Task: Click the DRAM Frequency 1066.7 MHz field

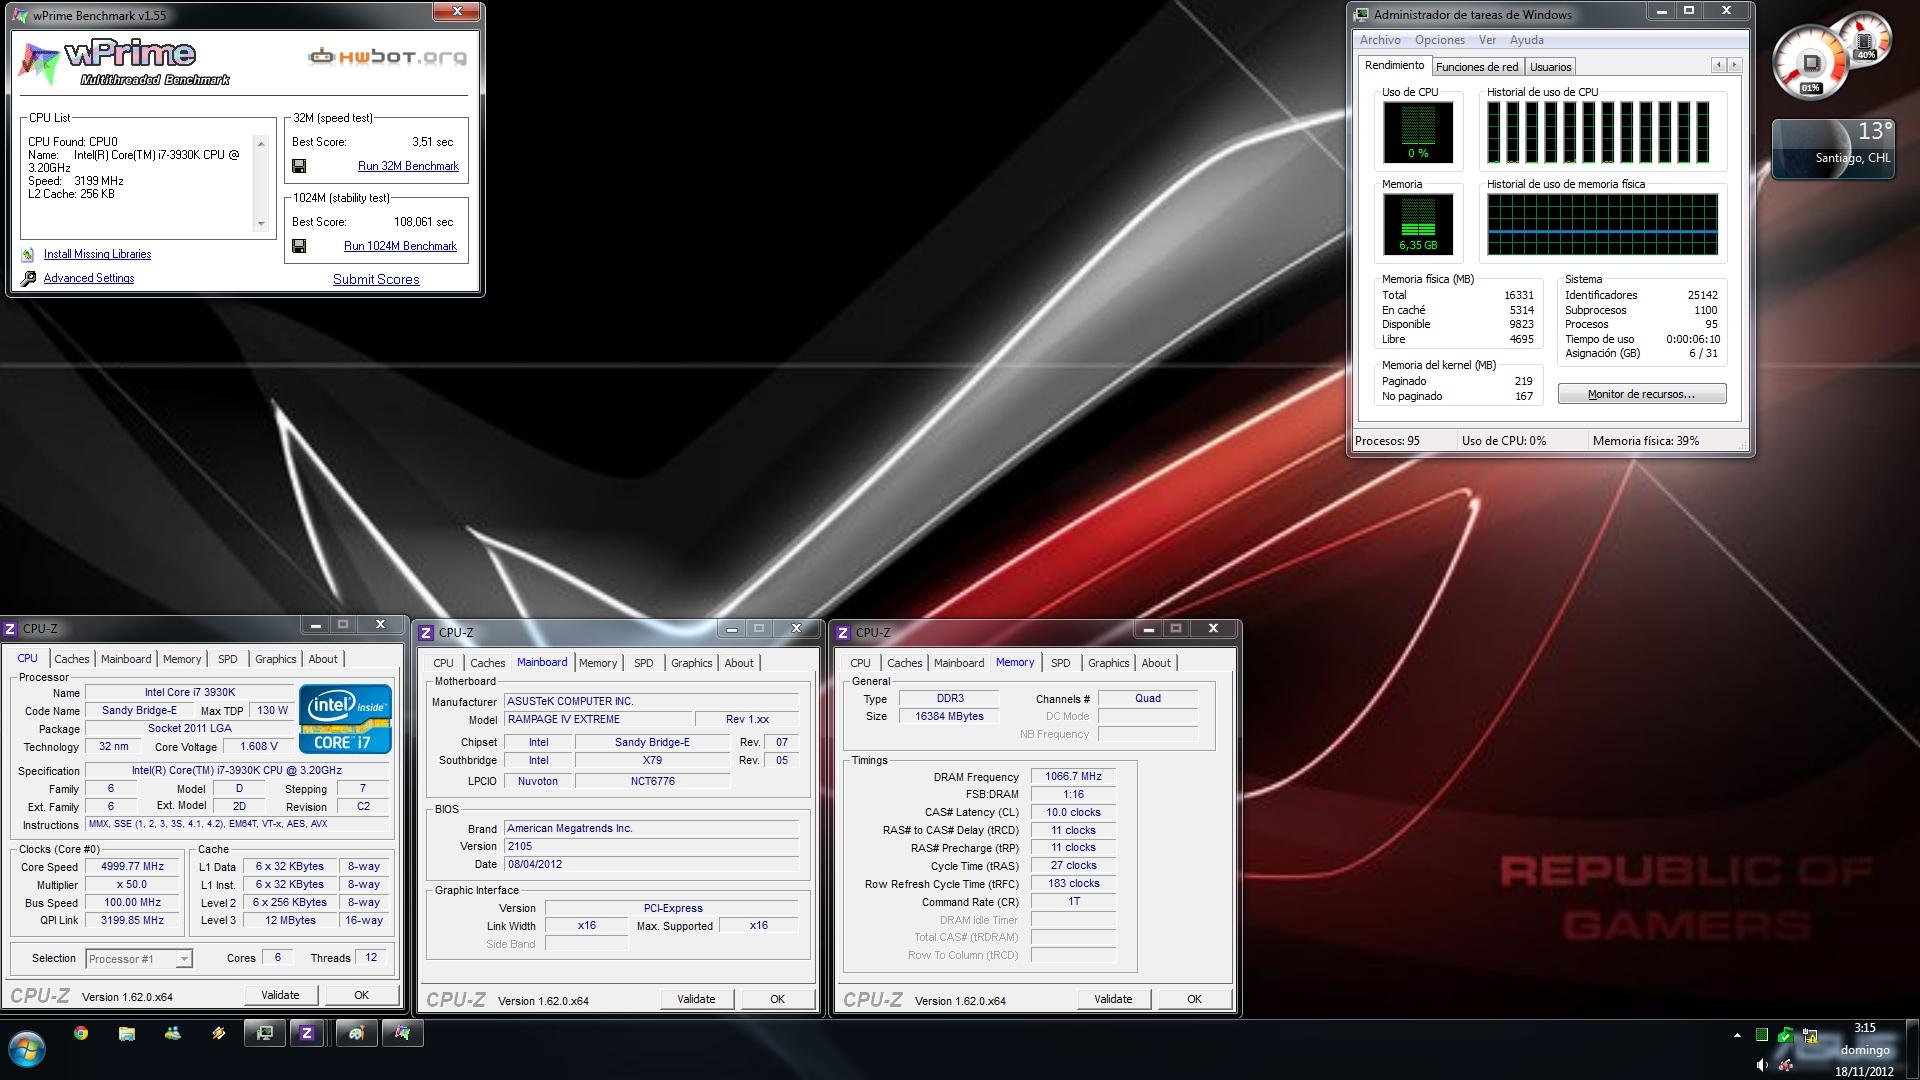Action: tap(1073, 777)
